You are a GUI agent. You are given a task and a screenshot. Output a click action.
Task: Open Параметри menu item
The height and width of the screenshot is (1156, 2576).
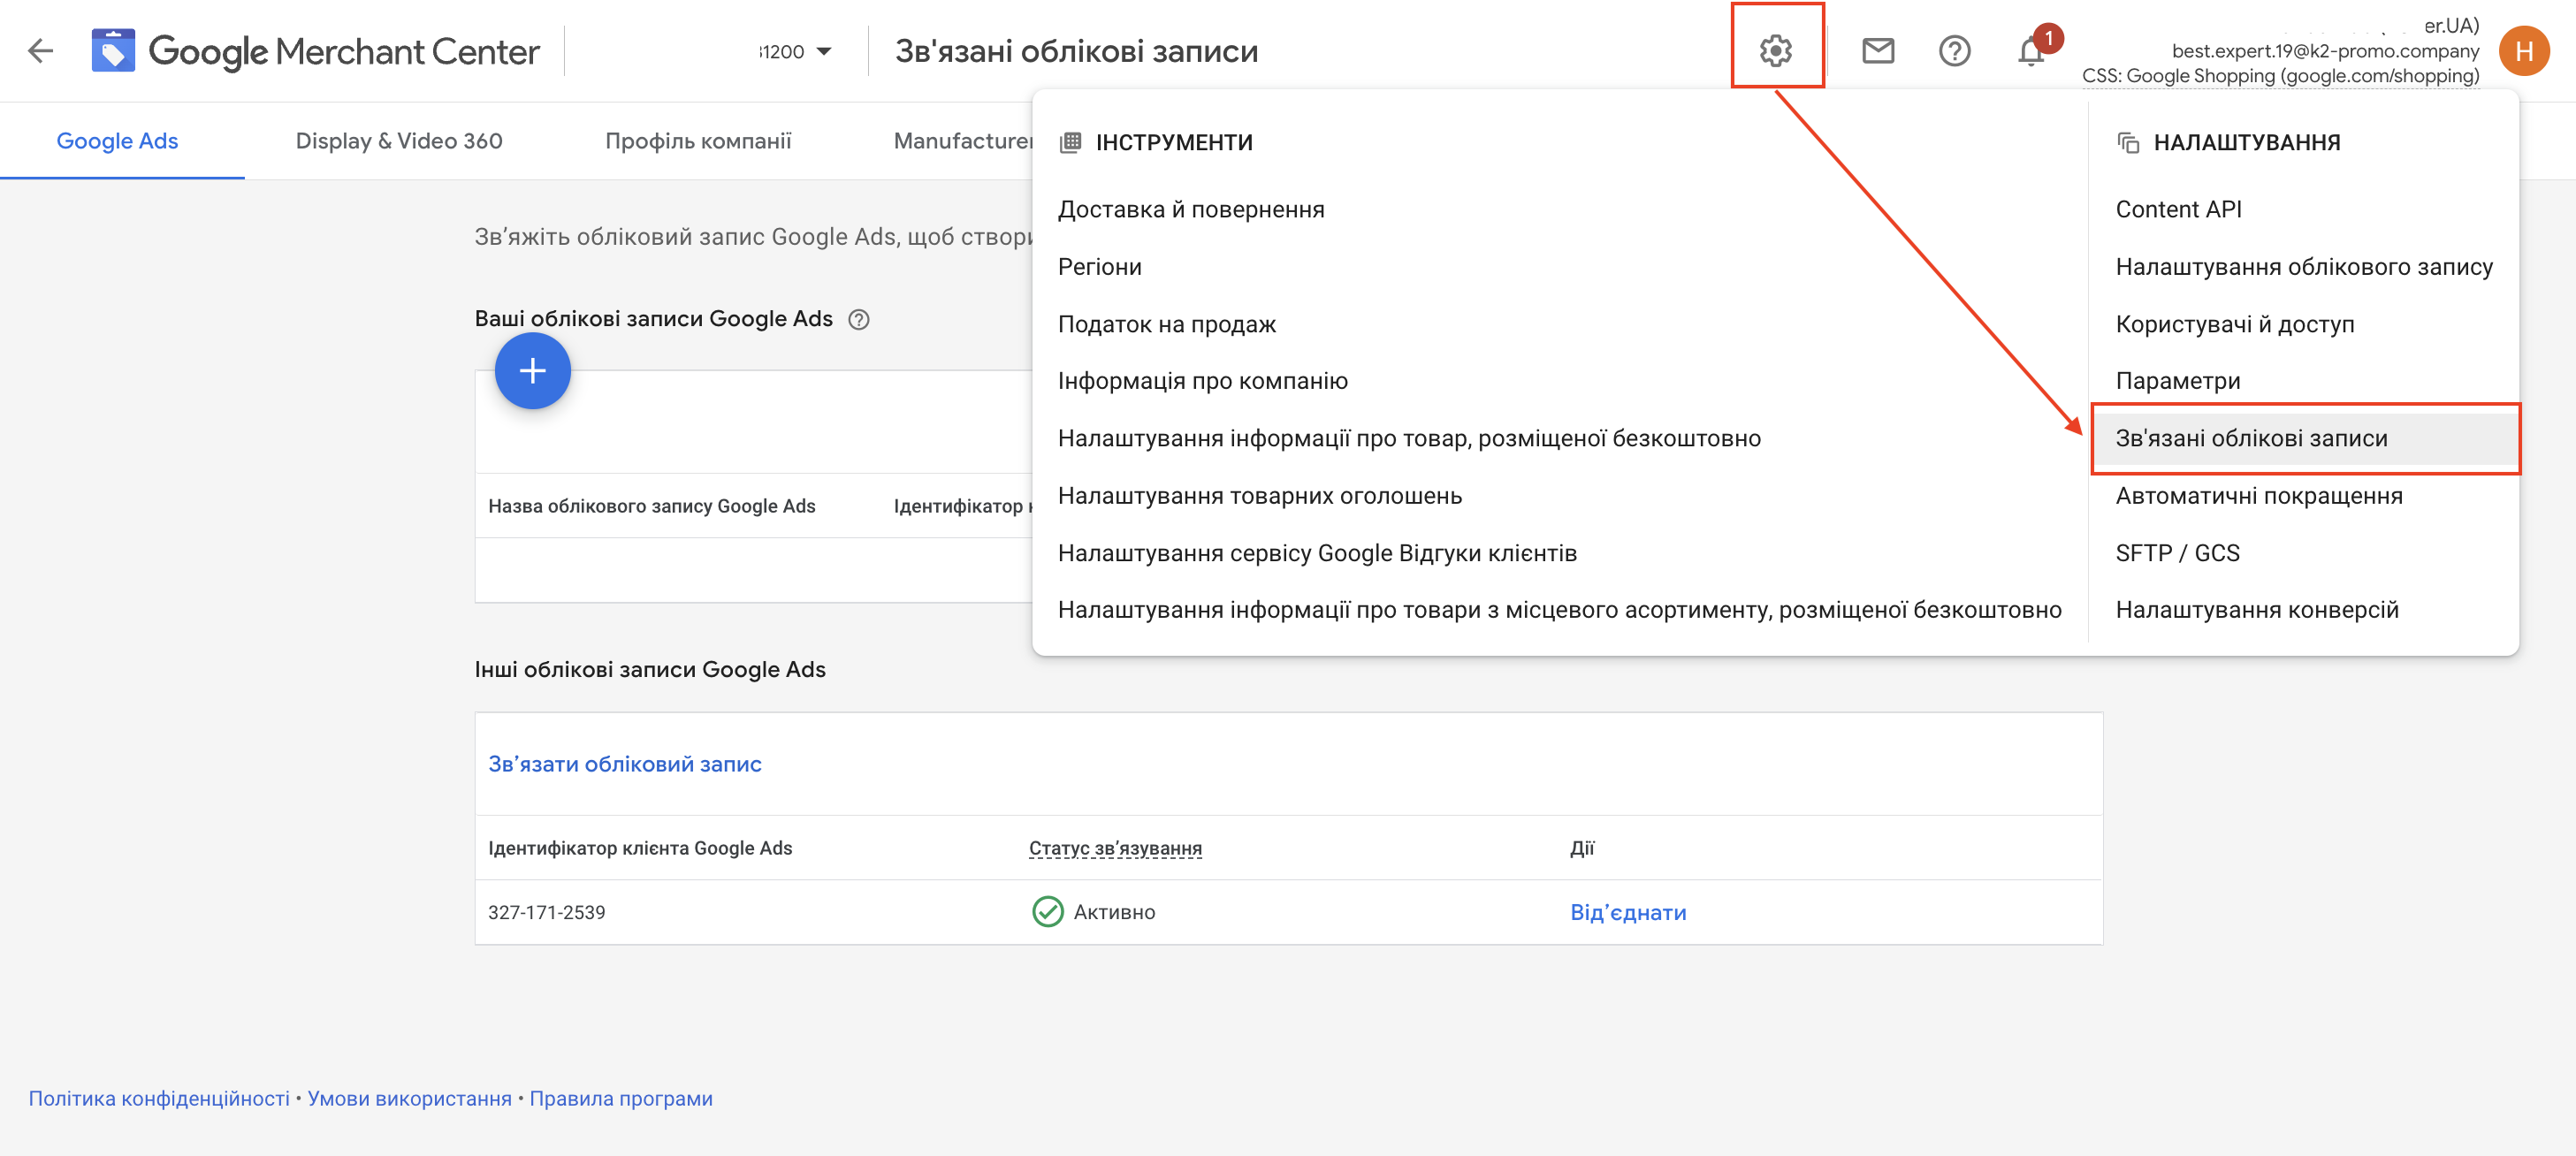tap(2177, 381)
